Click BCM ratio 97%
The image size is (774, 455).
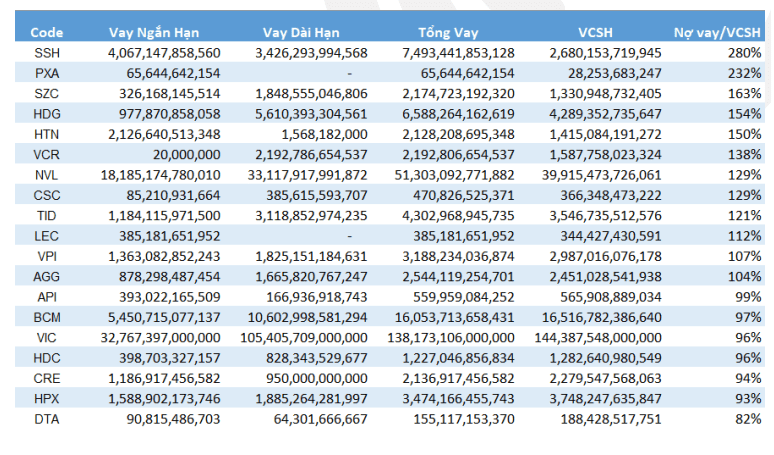[x=748, y=318]
